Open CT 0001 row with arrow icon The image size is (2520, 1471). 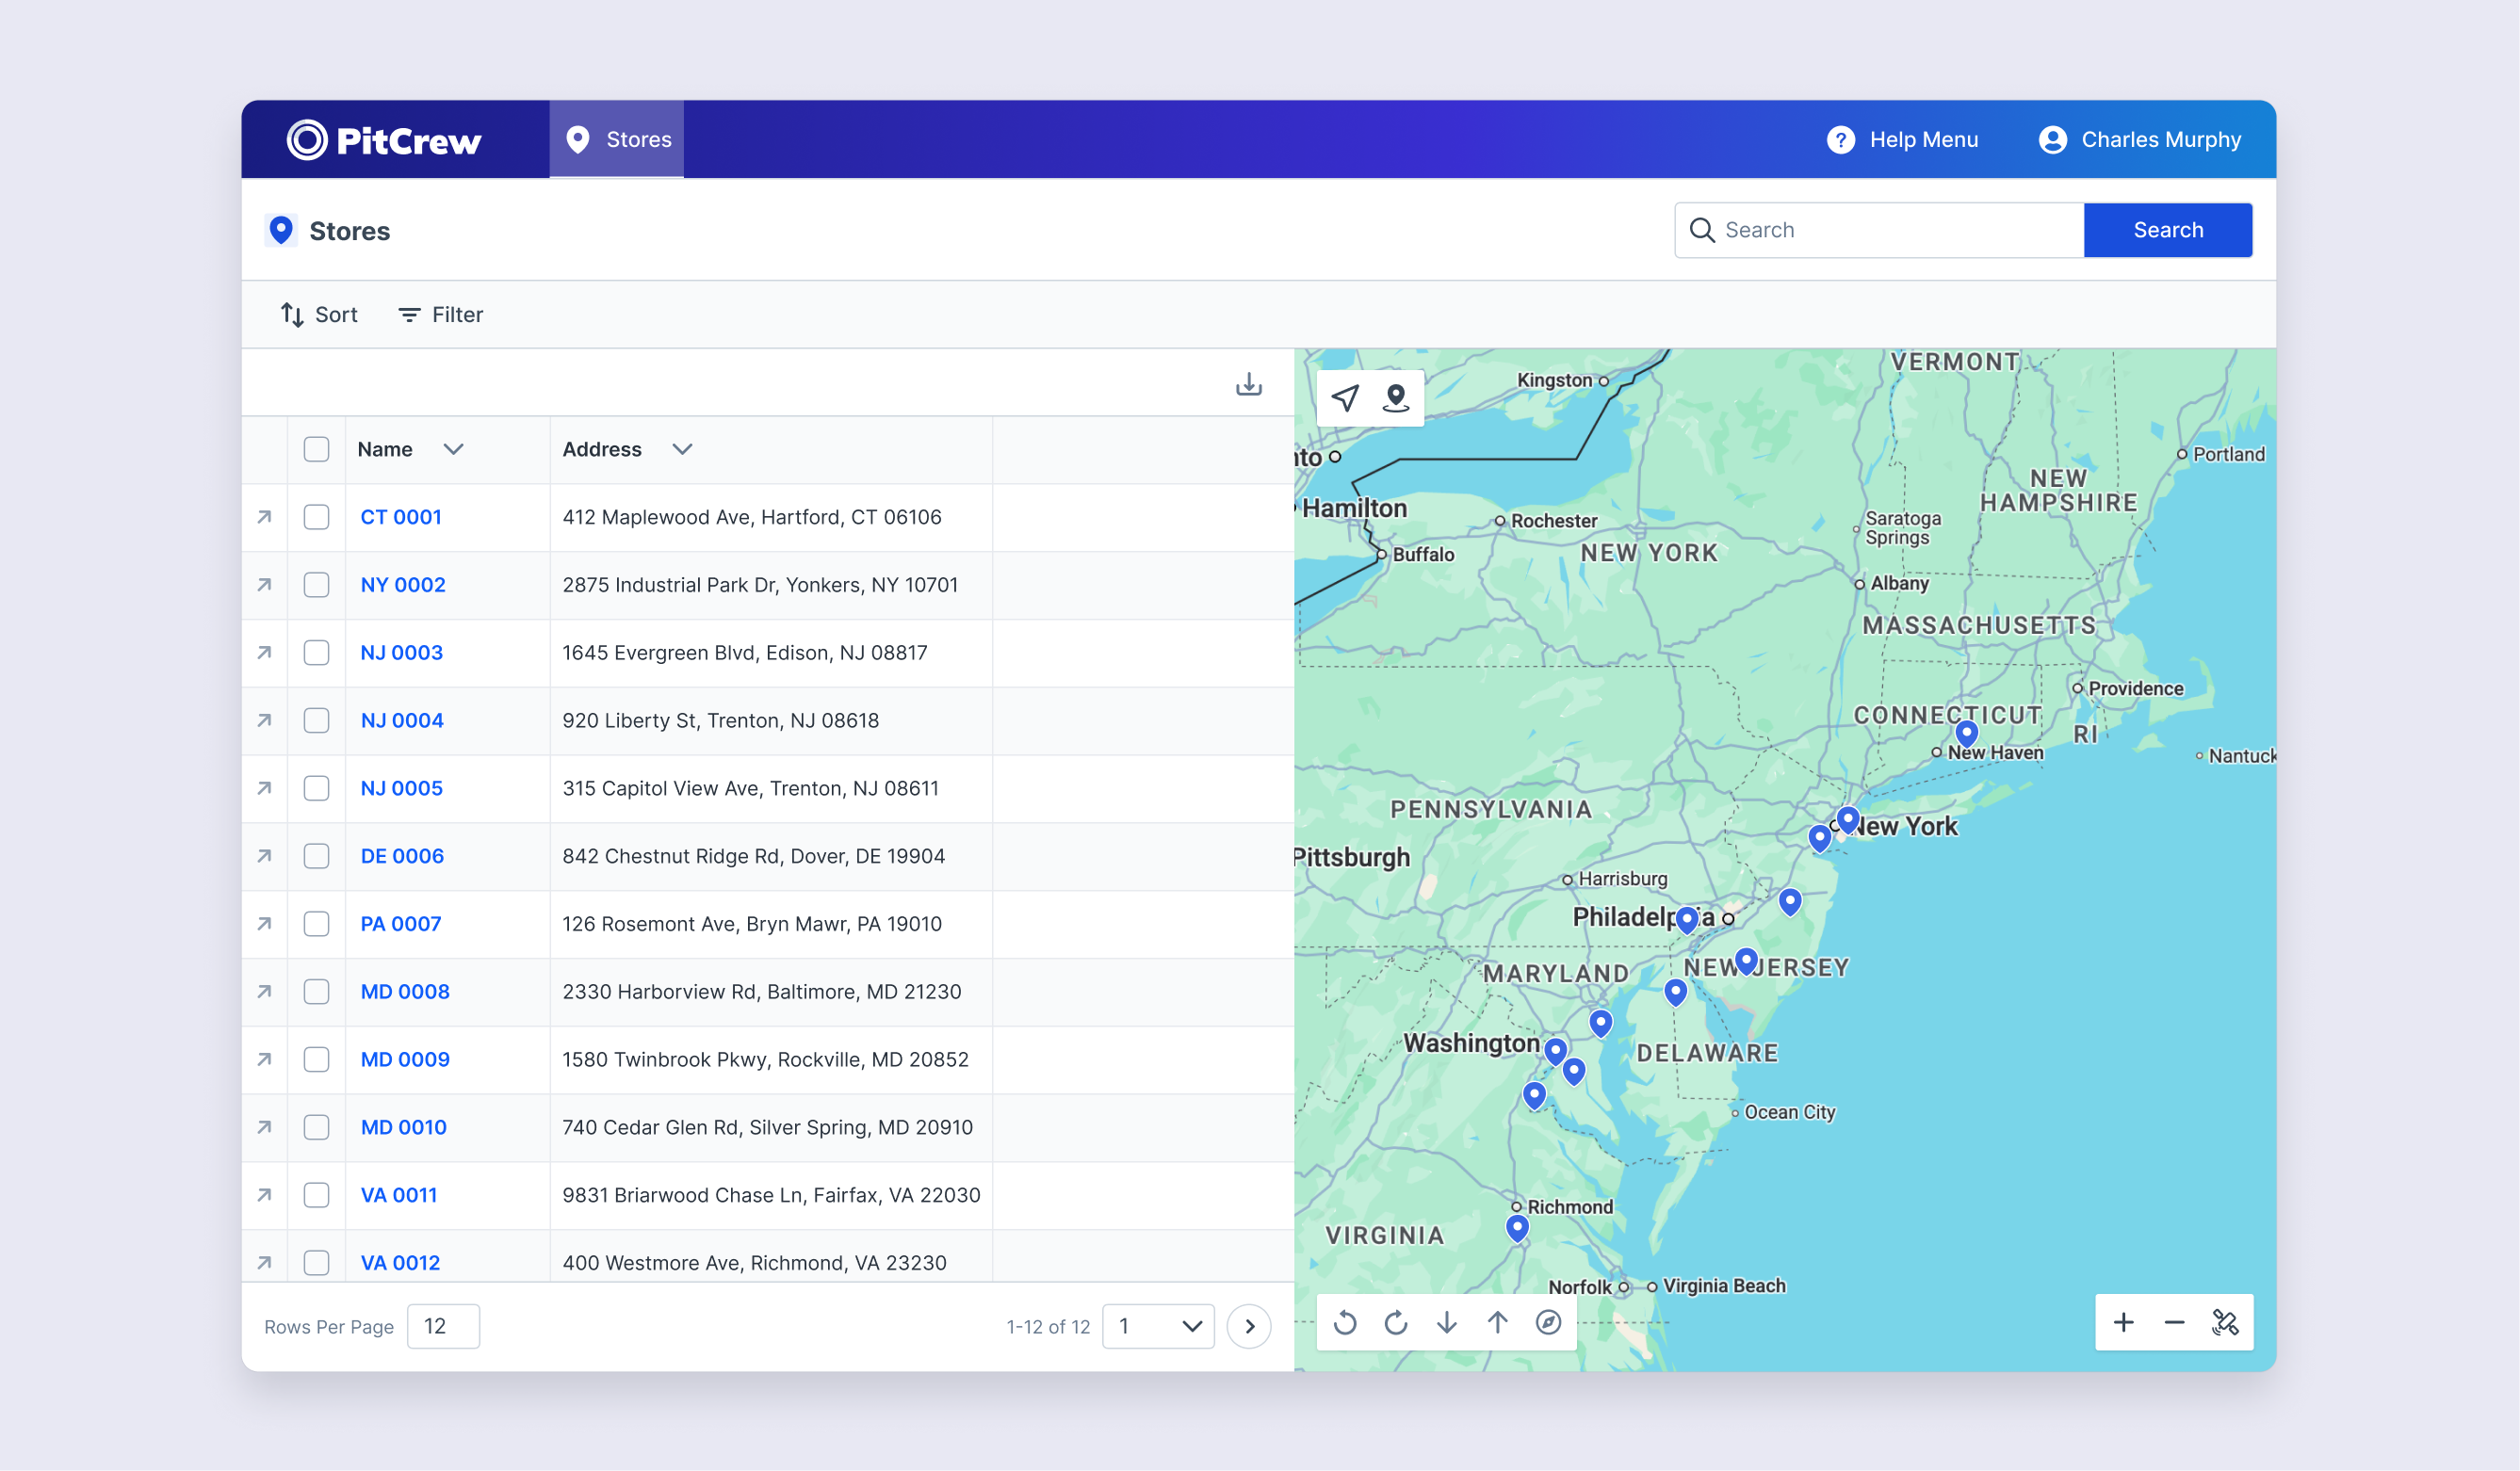click(x=264, y=517)
